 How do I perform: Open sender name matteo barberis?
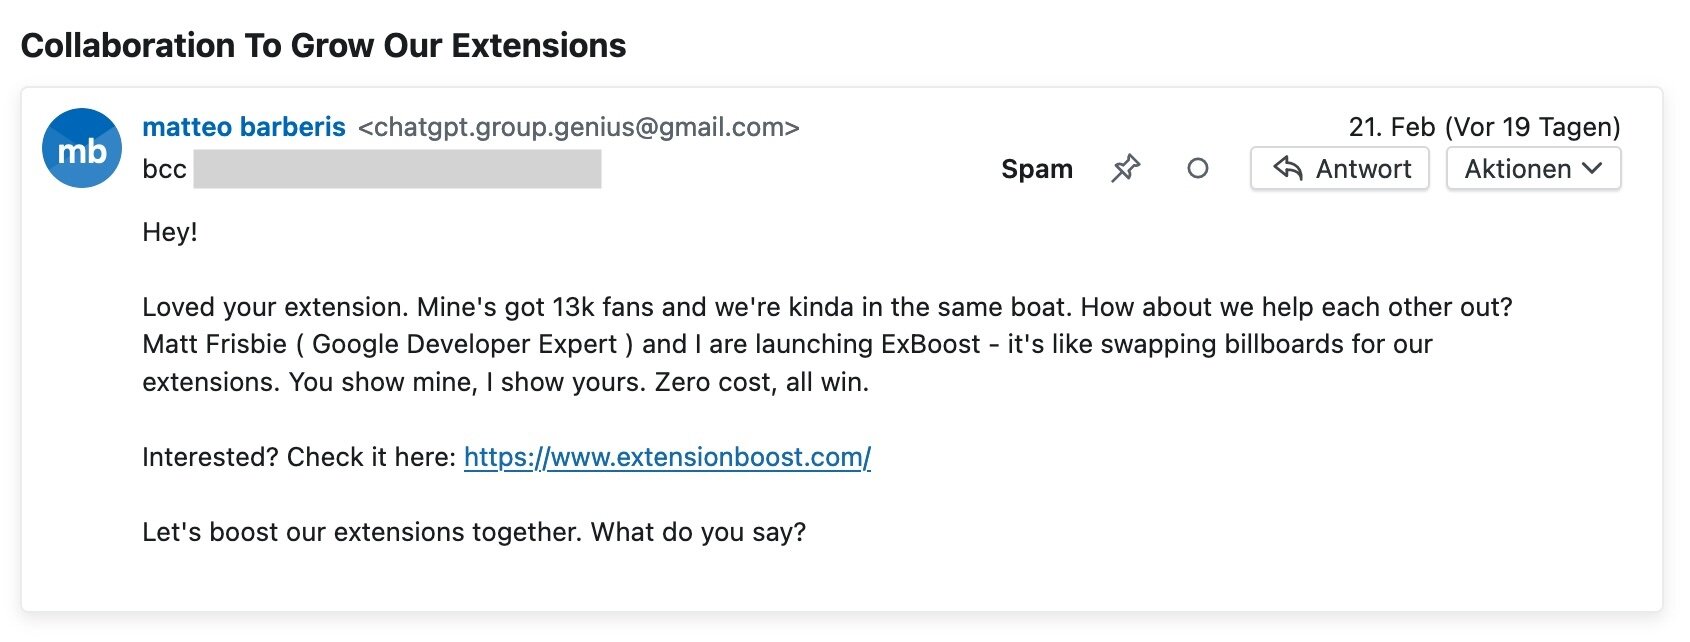click(x=244, y=127)
